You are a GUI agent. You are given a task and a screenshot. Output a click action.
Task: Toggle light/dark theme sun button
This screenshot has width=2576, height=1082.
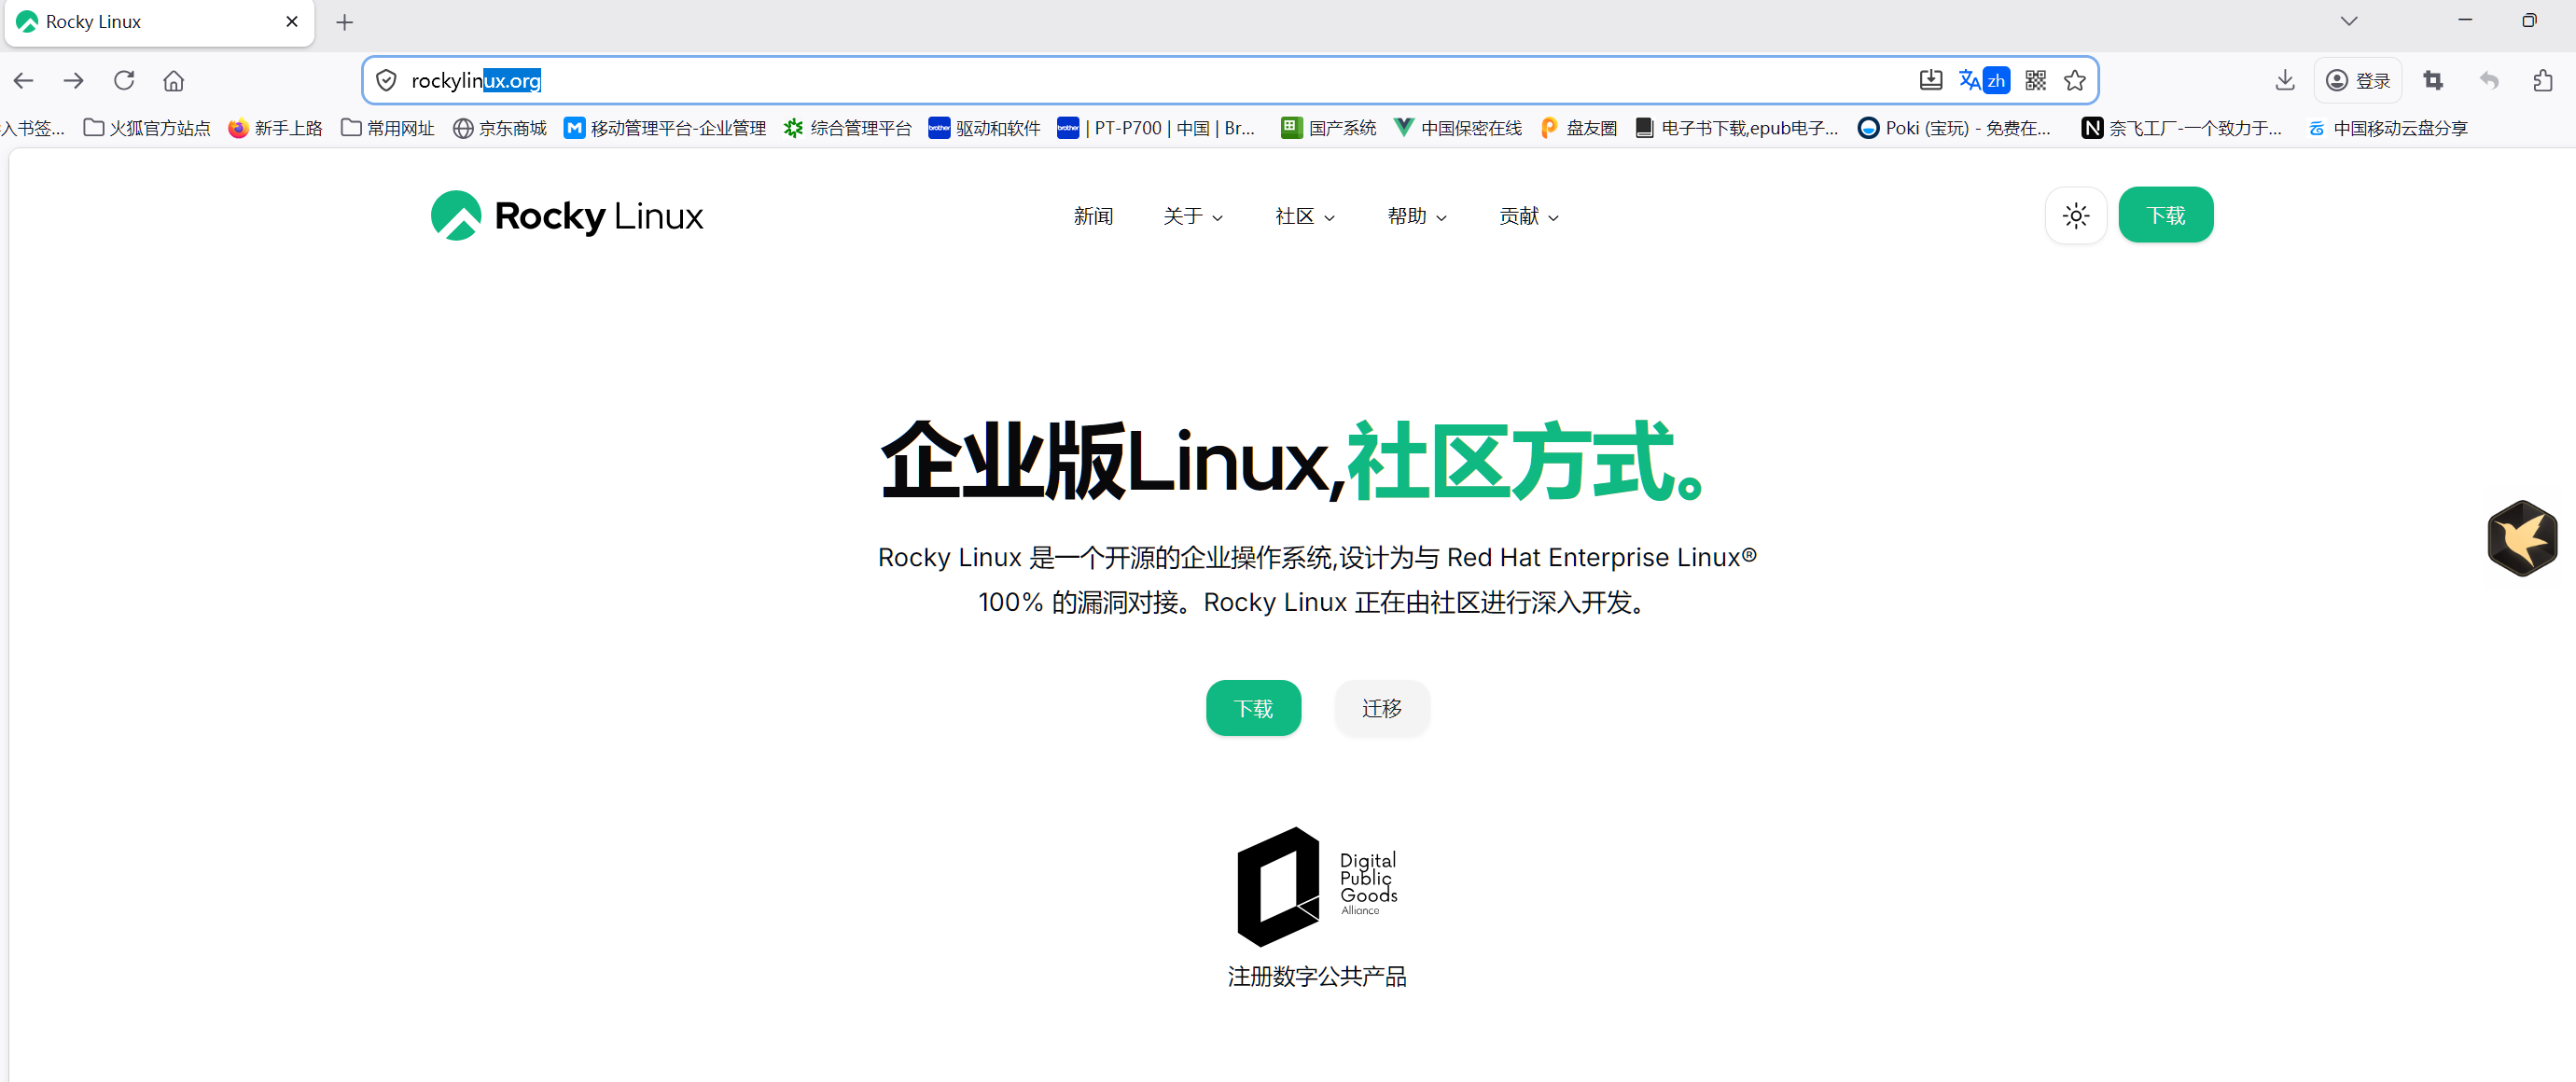point(2075,215)
